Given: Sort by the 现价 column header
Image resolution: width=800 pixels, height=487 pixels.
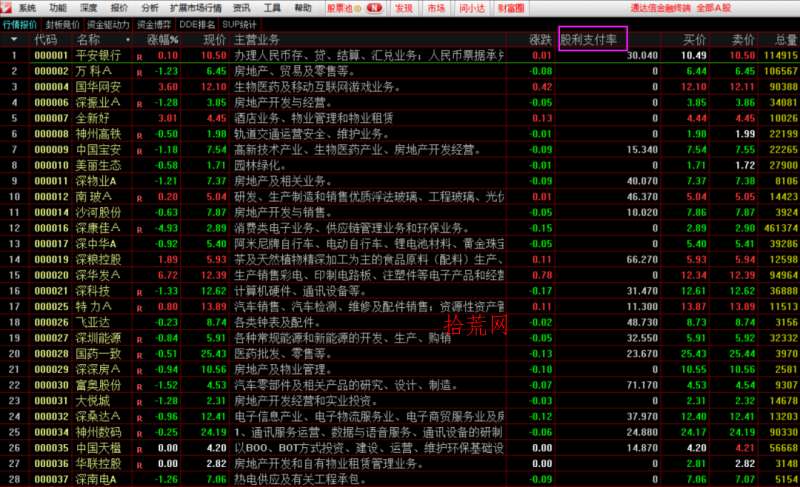Looking at the screenshot, I should [x=215, y=40].
